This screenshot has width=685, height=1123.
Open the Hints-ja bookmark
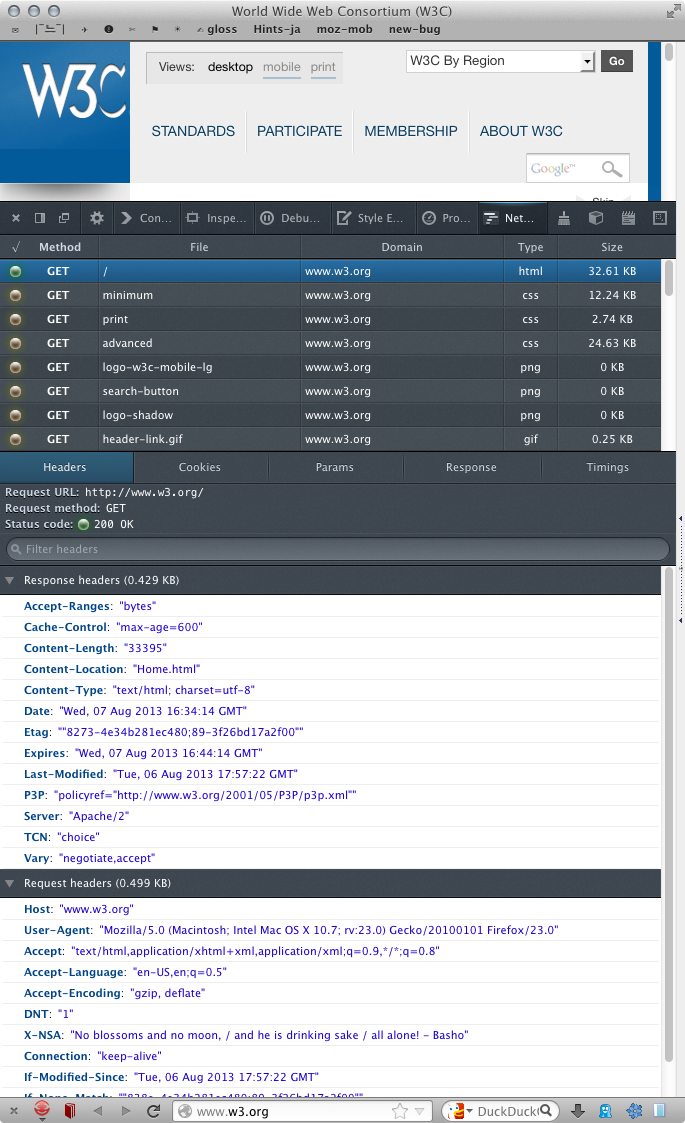[277, 29]
